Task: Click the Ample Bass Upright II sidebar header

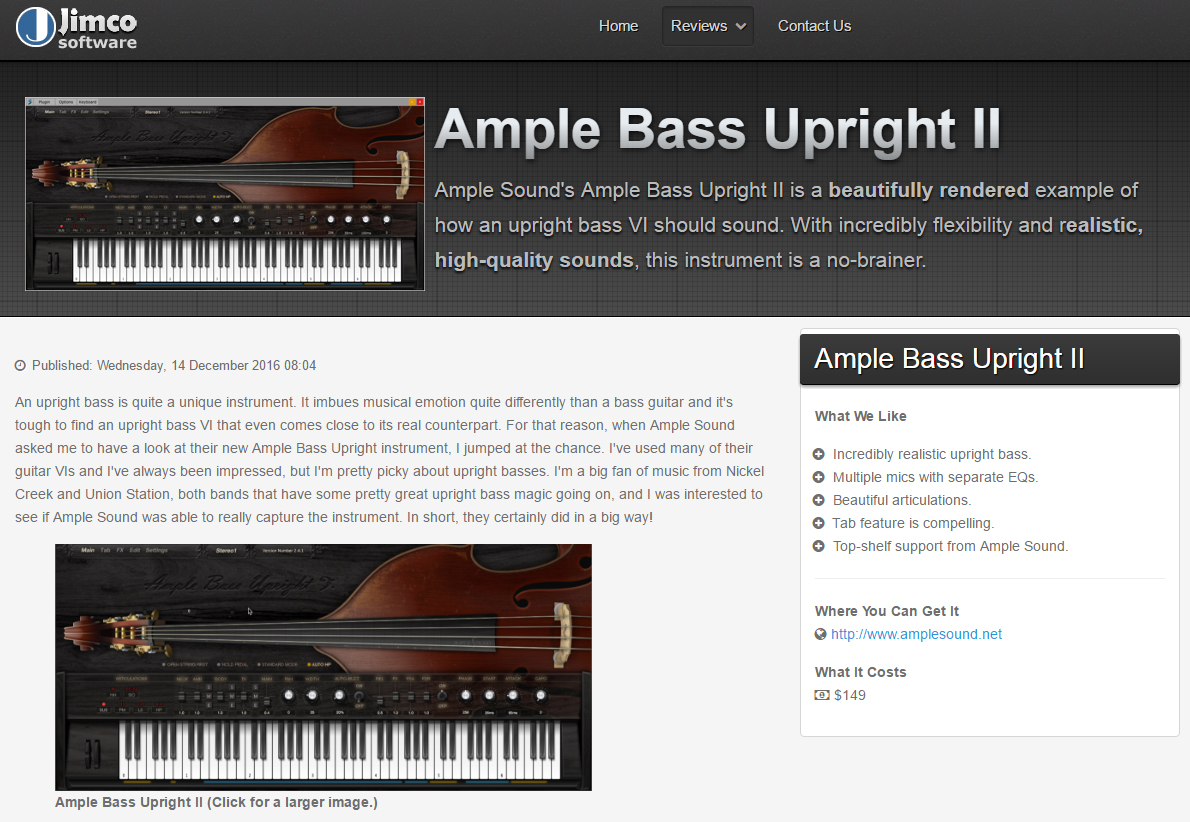Action: [990, 359]
